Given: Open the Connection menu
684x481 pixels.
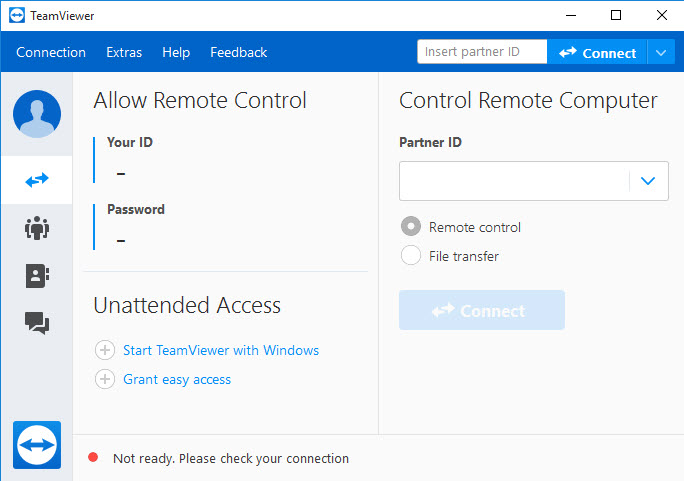Looking at the screenshot, I should (51, 52).
